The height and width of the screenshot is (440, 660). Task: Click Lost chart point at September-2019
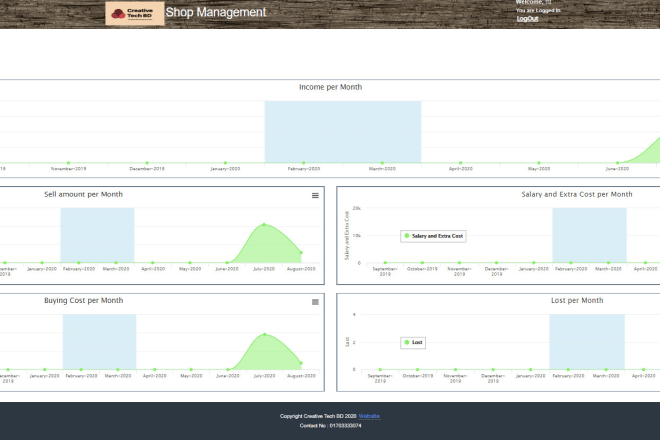coord(380,370)
